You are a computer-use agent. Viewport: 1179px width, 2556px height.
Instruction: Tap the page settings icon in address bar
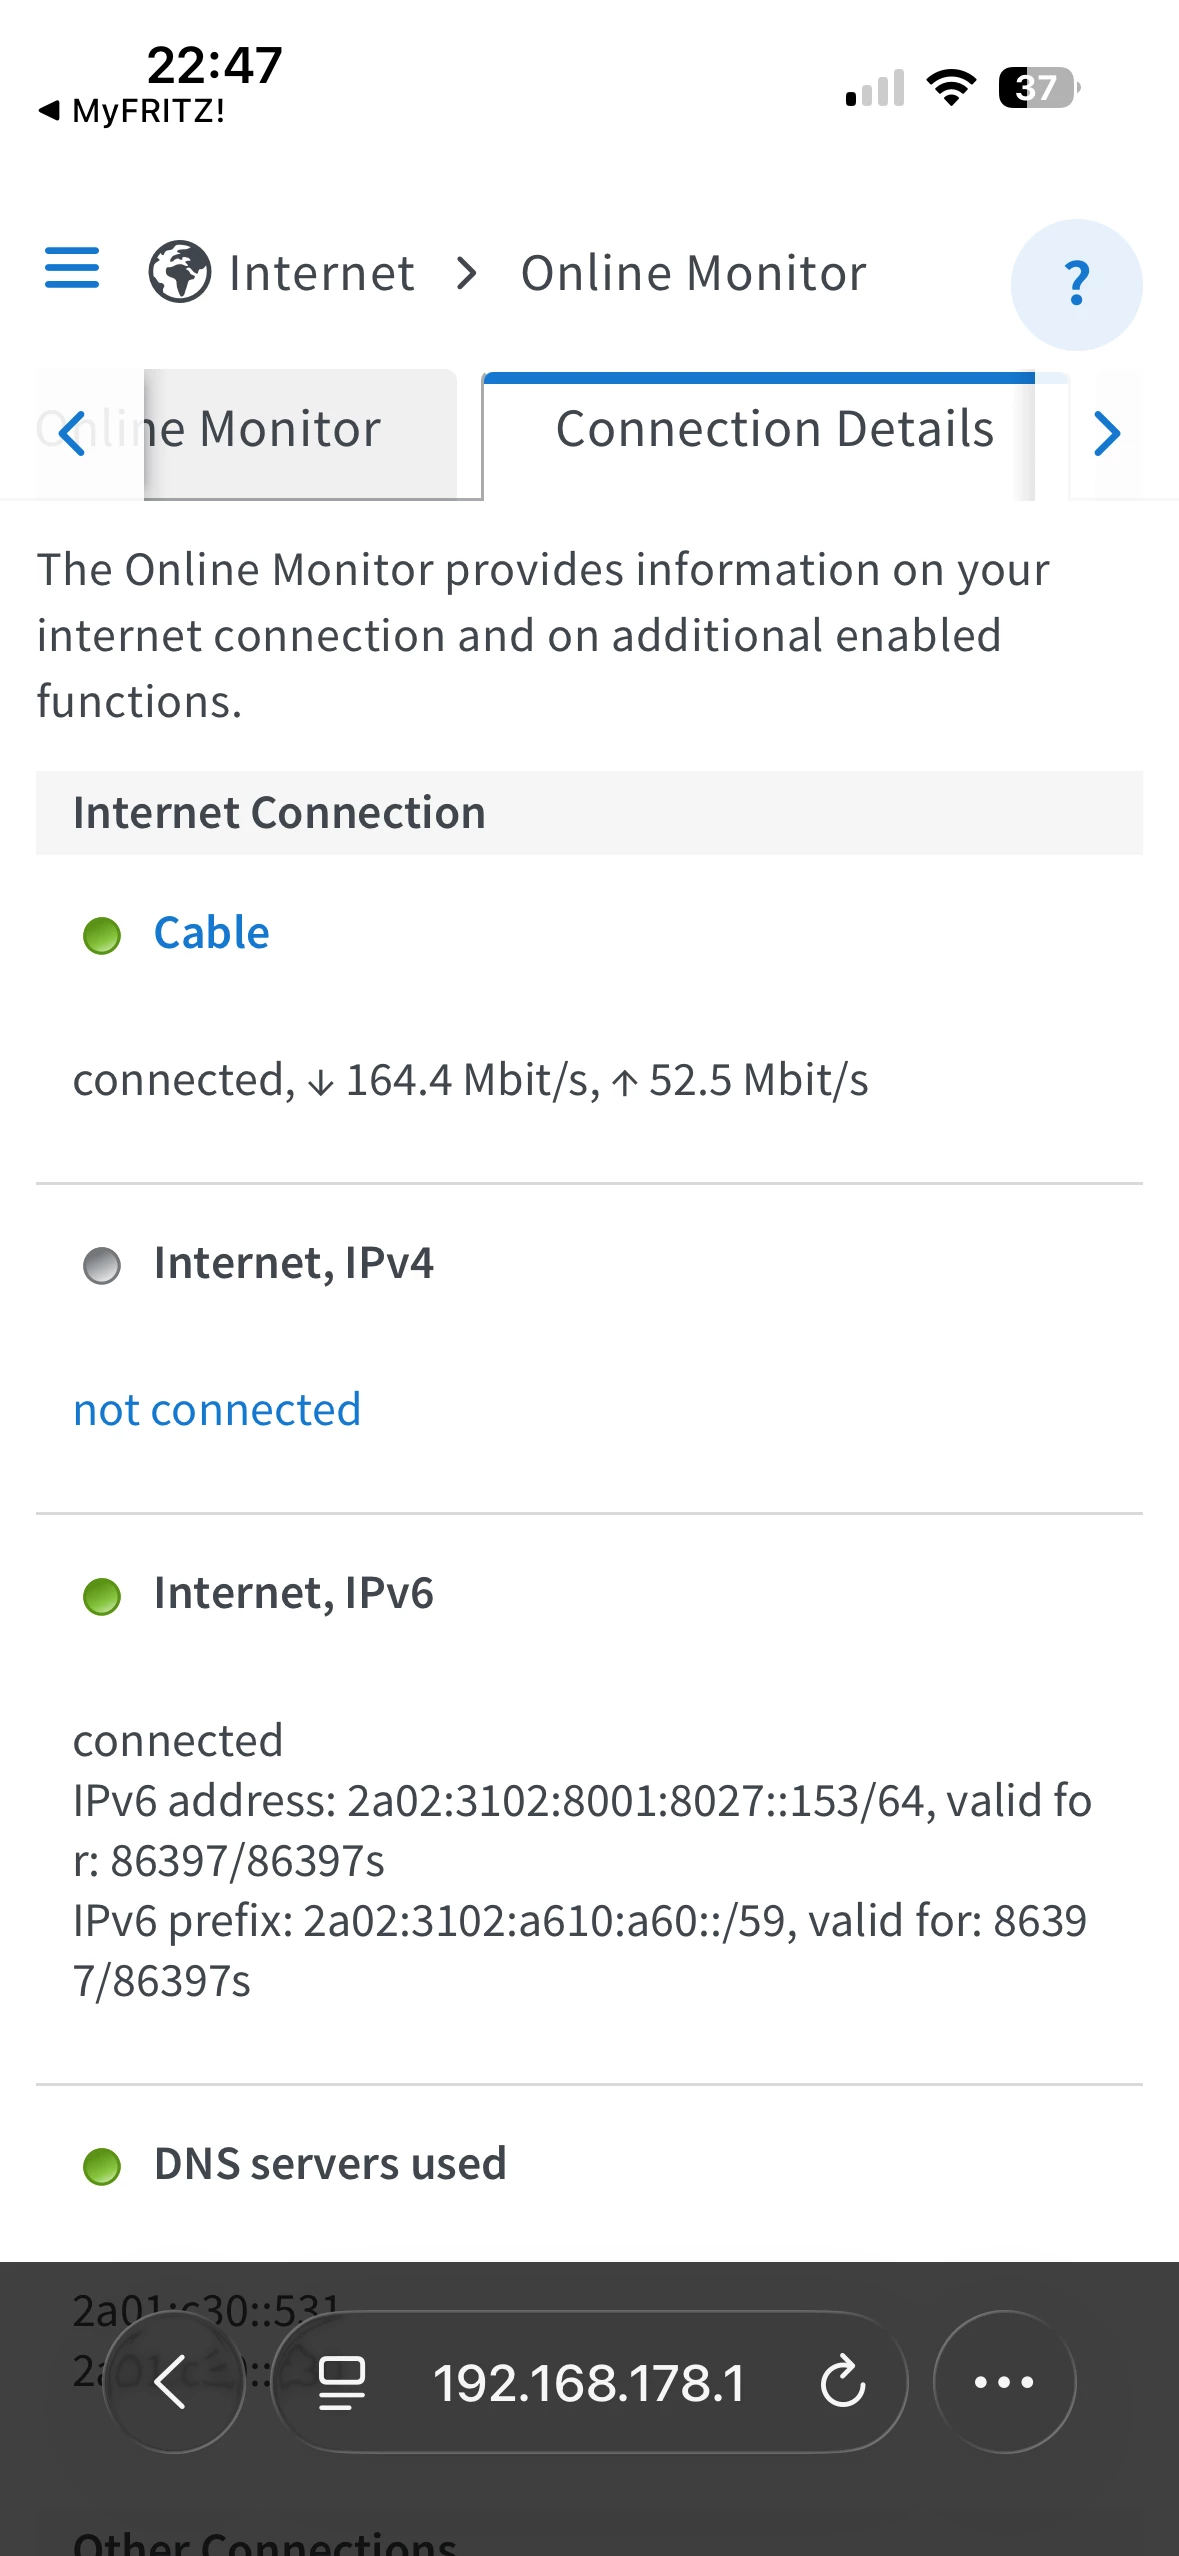341,2381
